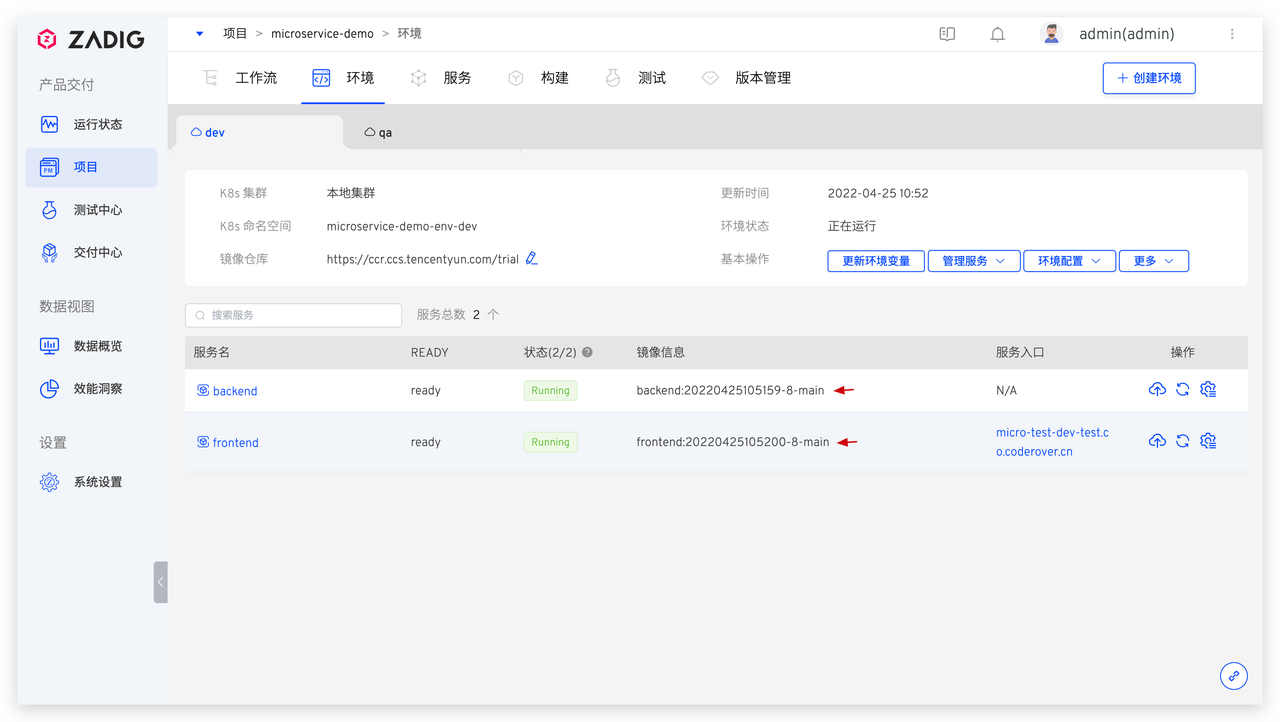Click the update time 2022-04-25 10:52

click(878, 193)
